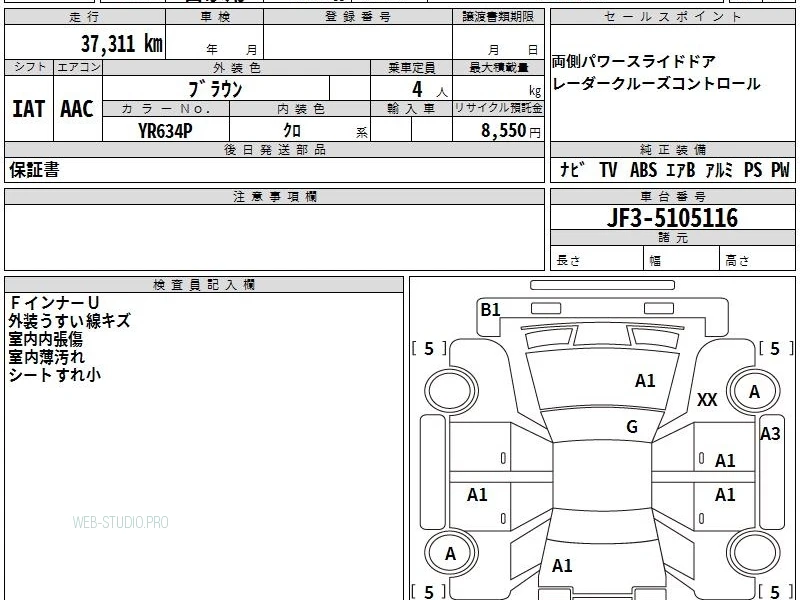
Task: Select the カラーNo. header
Action: [166, 109]
